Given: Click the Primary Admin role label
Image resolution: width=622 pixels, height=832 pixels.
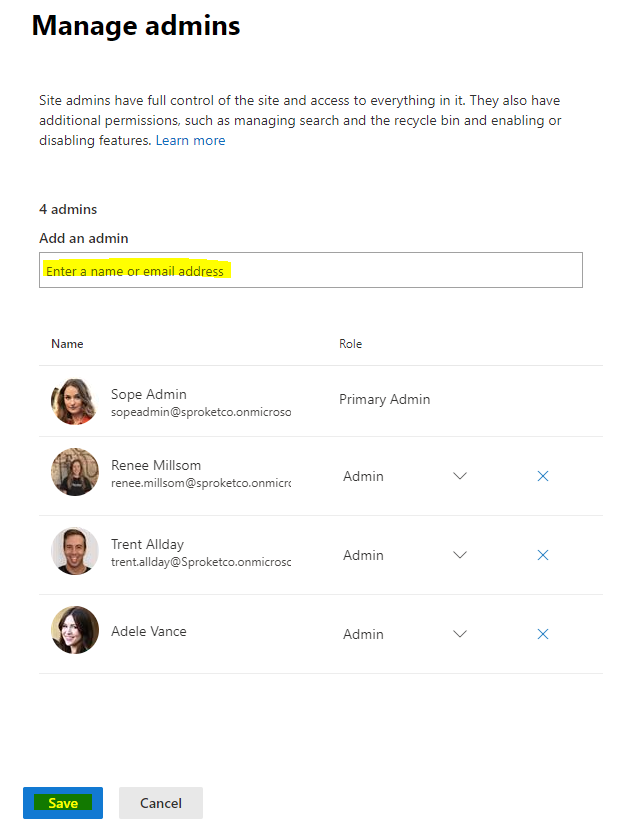Looking at the screenshot, I should 385,399.
